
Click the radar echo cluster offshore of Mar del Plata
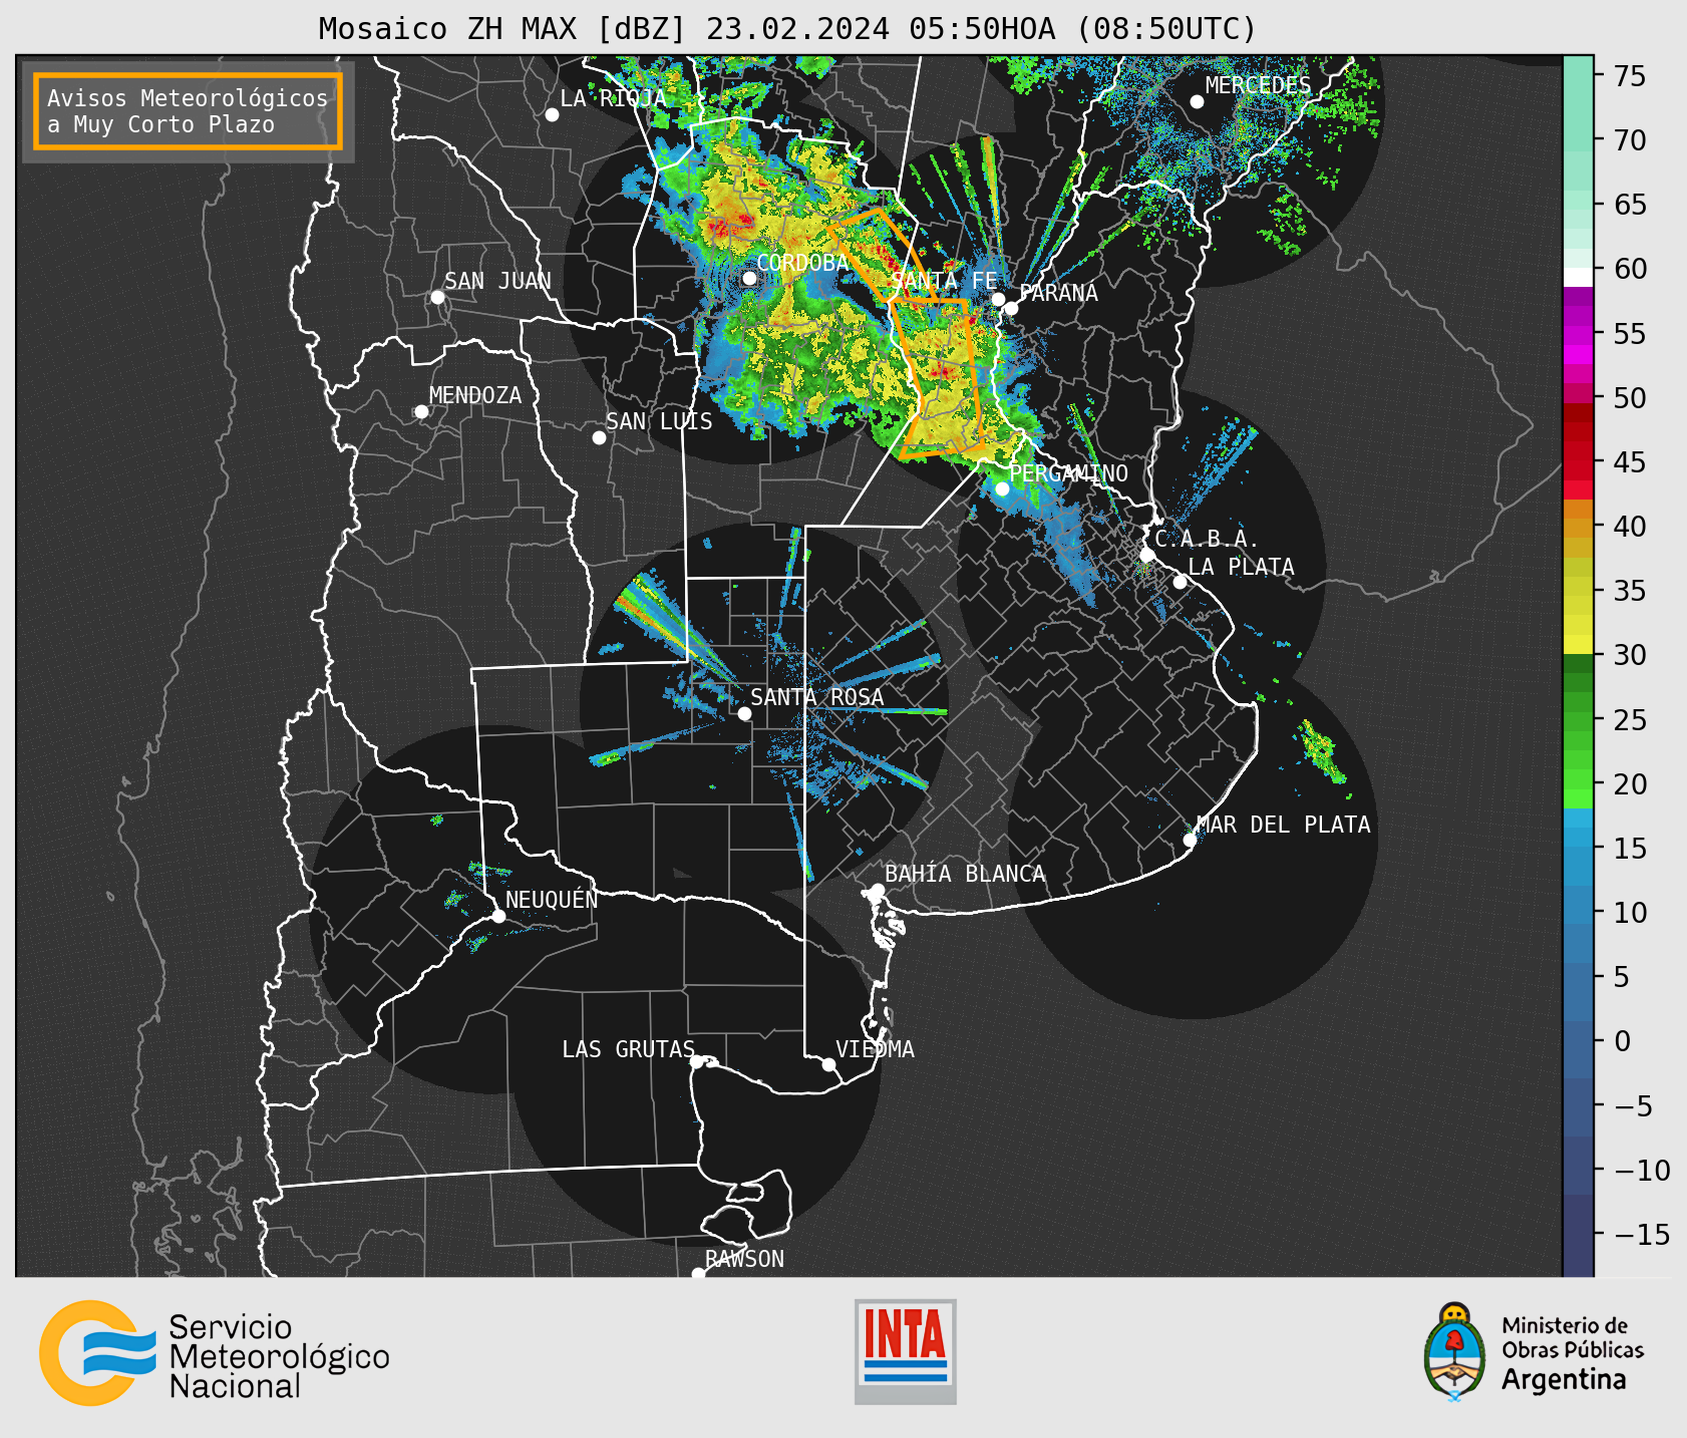[1322, 751]
